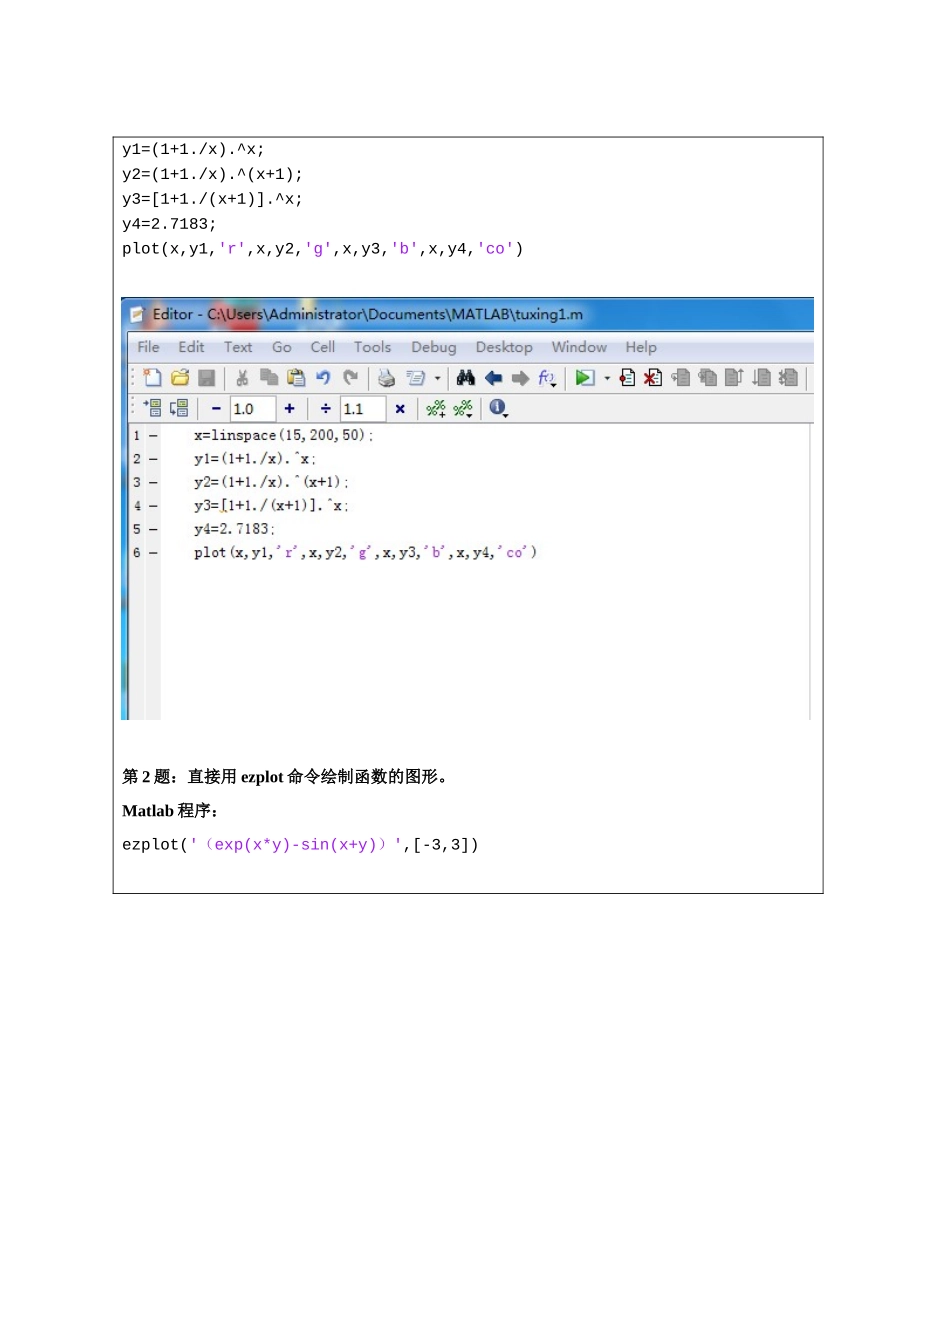Open the File menu
The height and width of the screenshot is (1344, 950).
pyautogui.click(x=148, y=347)
